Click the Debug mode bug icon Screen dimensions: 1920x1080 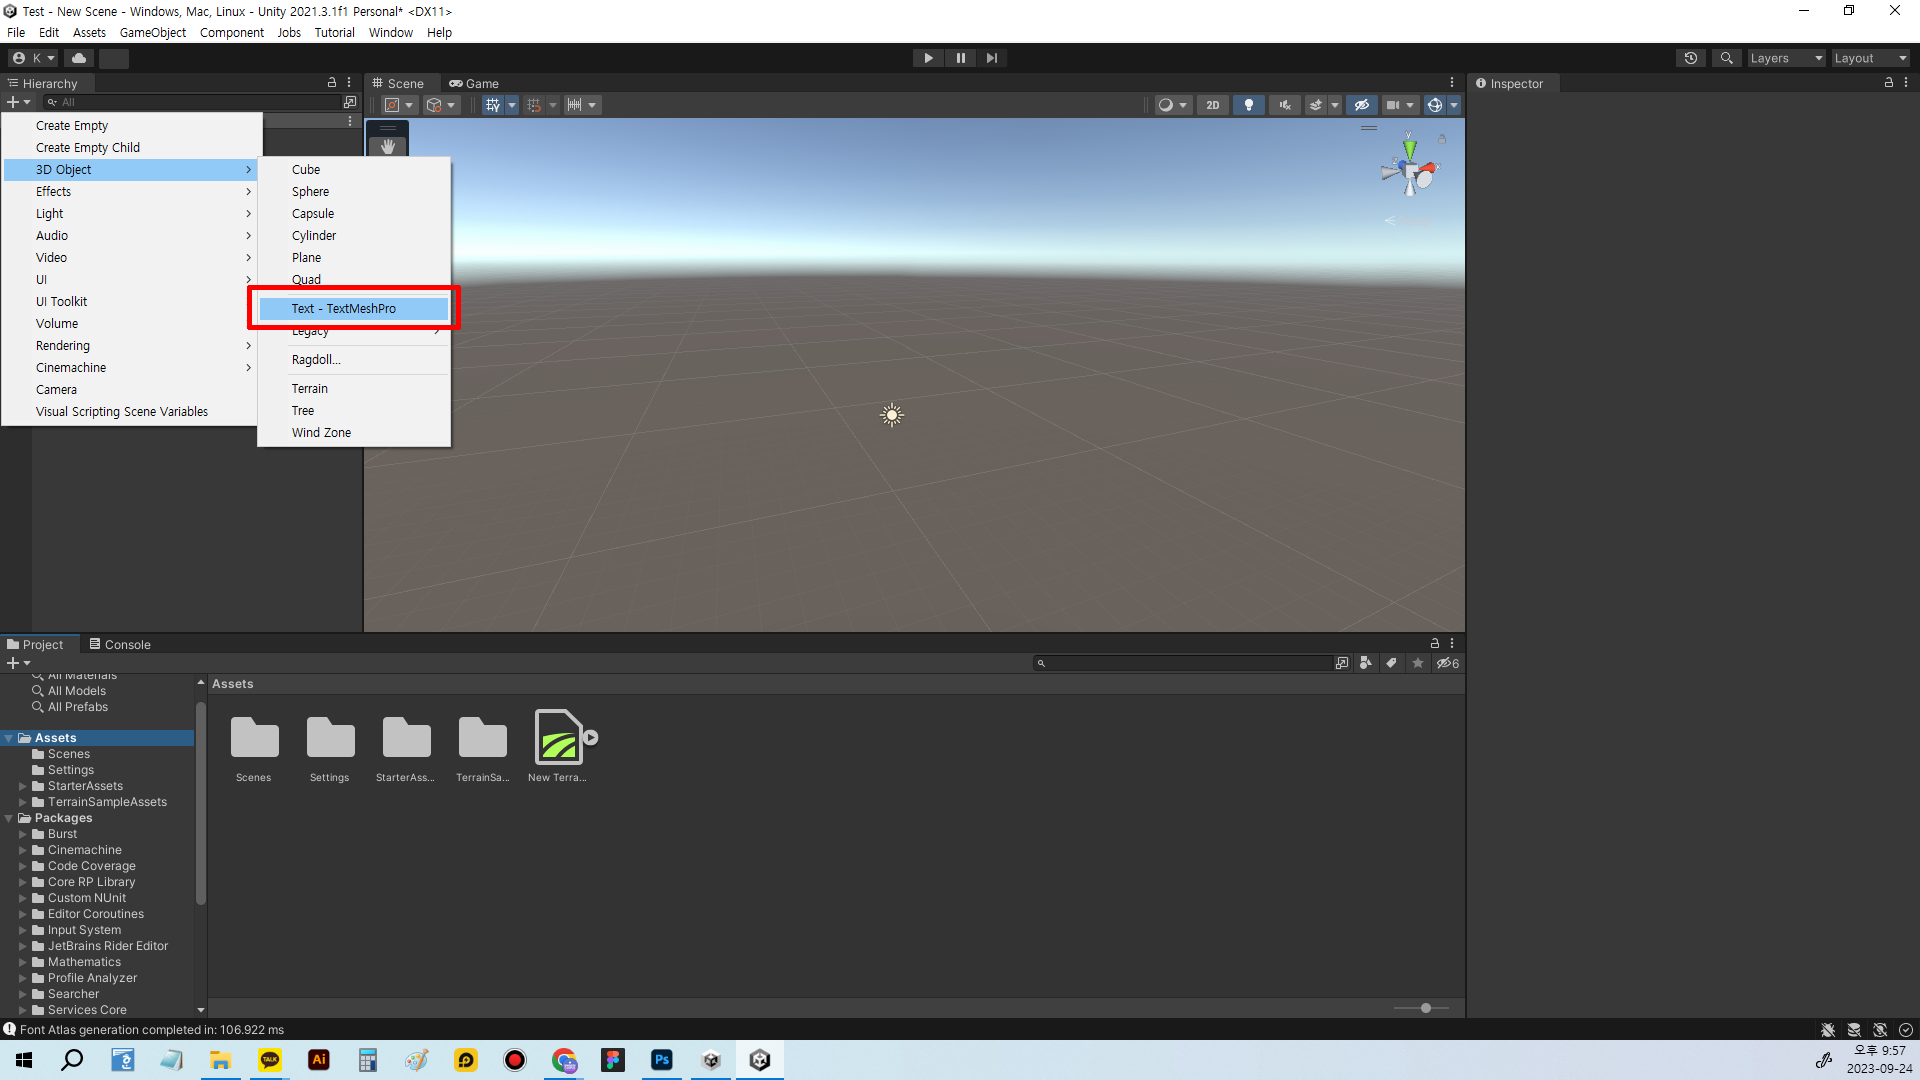(x=1828, y=1030)
